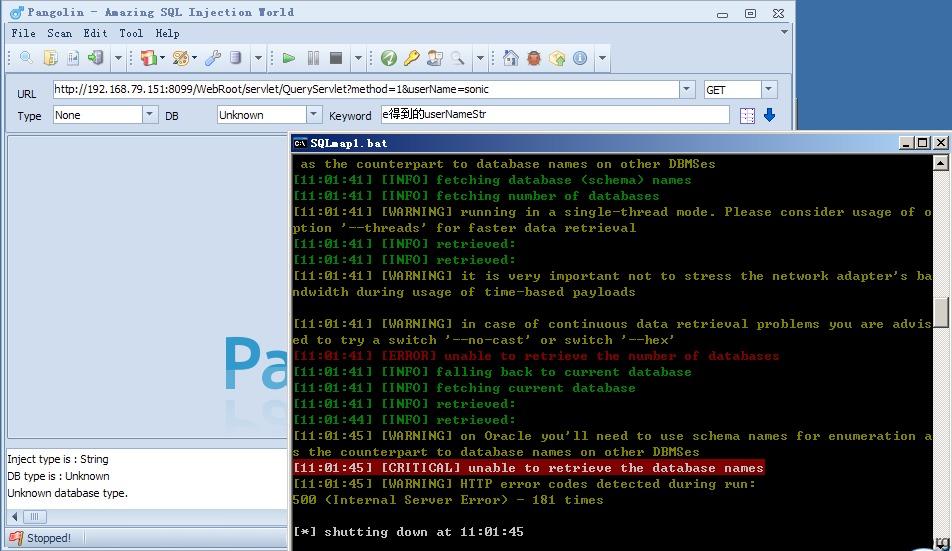Open the Help menu
This screenshot has width=952, height=551.
point(167,33)
